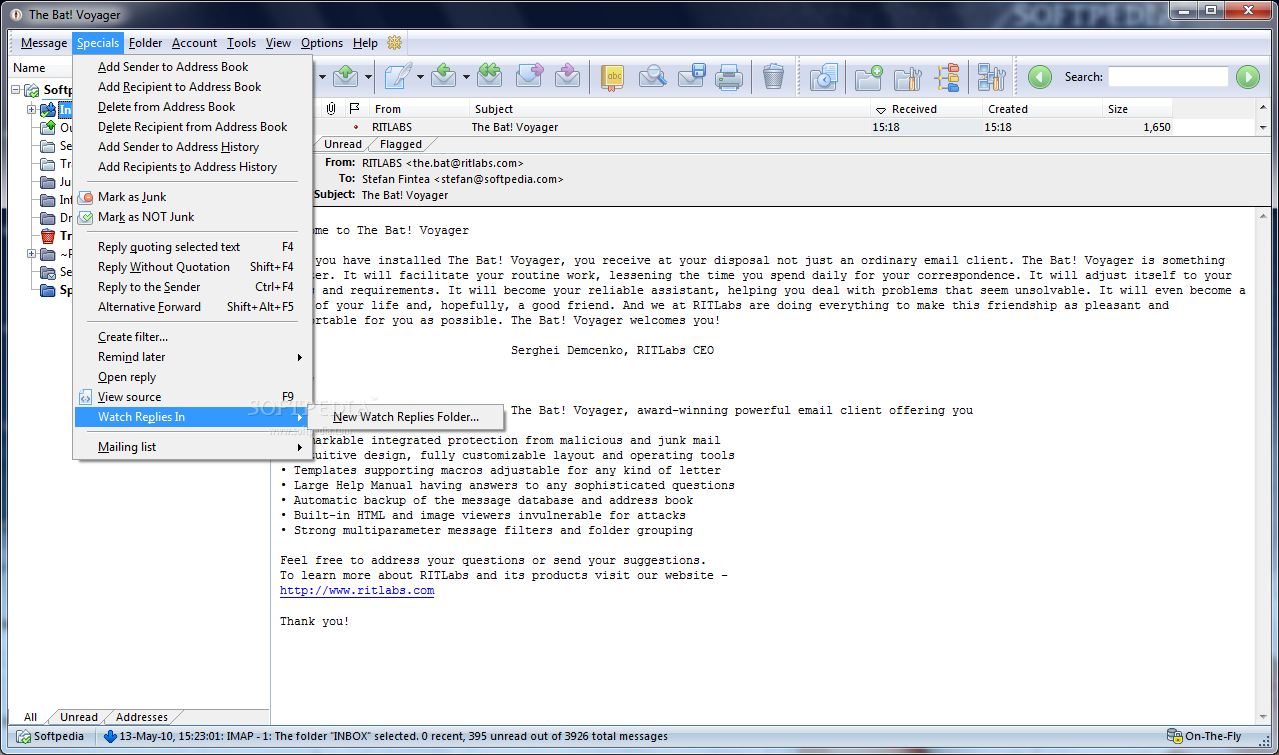Switch to Unread tab below the folder tree
1279x755 pixels.
[x=79, y=717]
